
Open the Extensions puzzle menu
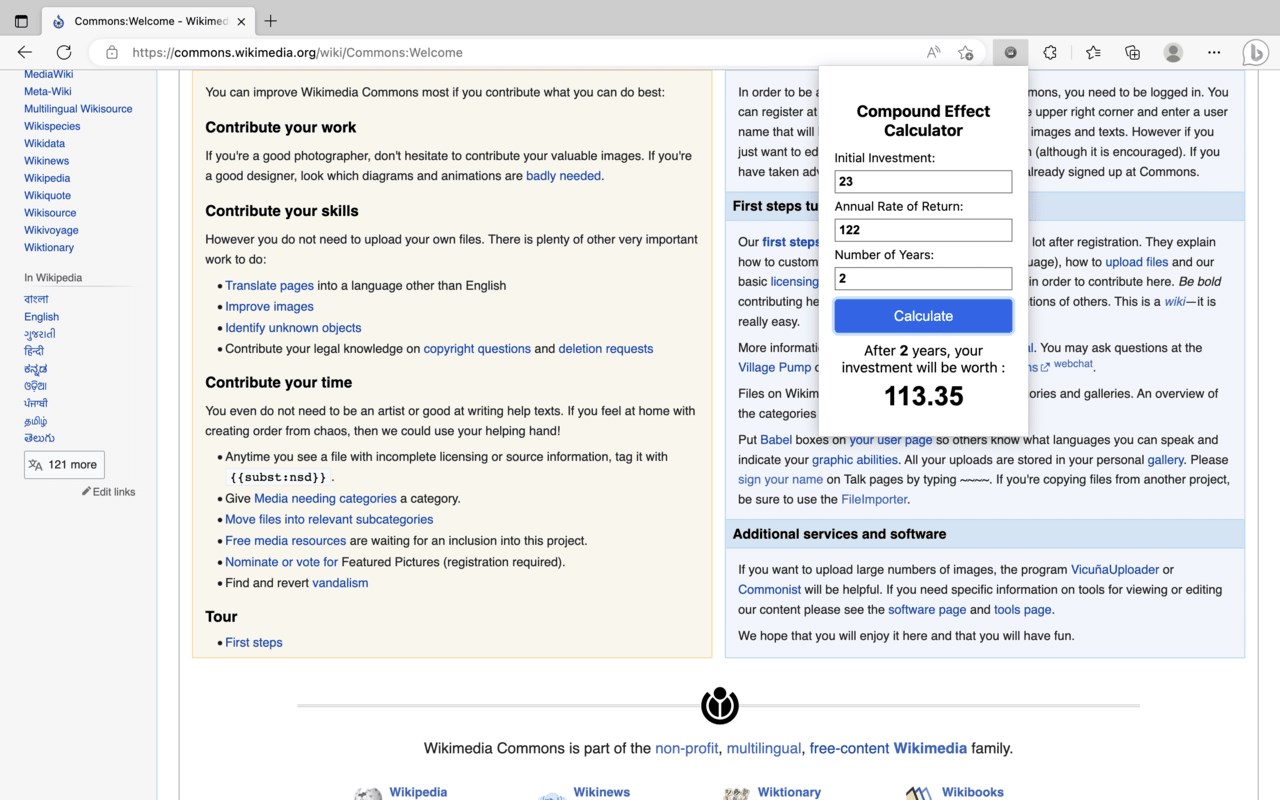[1050, 52]
